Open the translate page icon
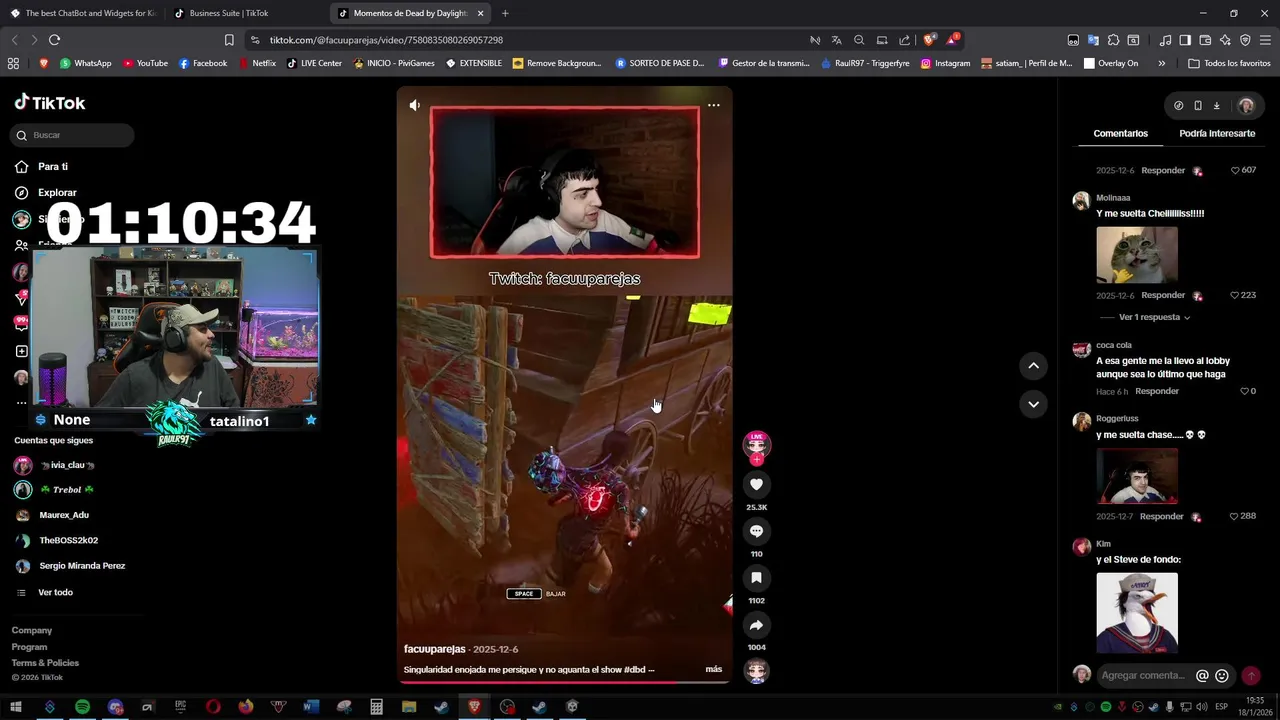This screenshot has height=720, width=1280. (836, 40)
